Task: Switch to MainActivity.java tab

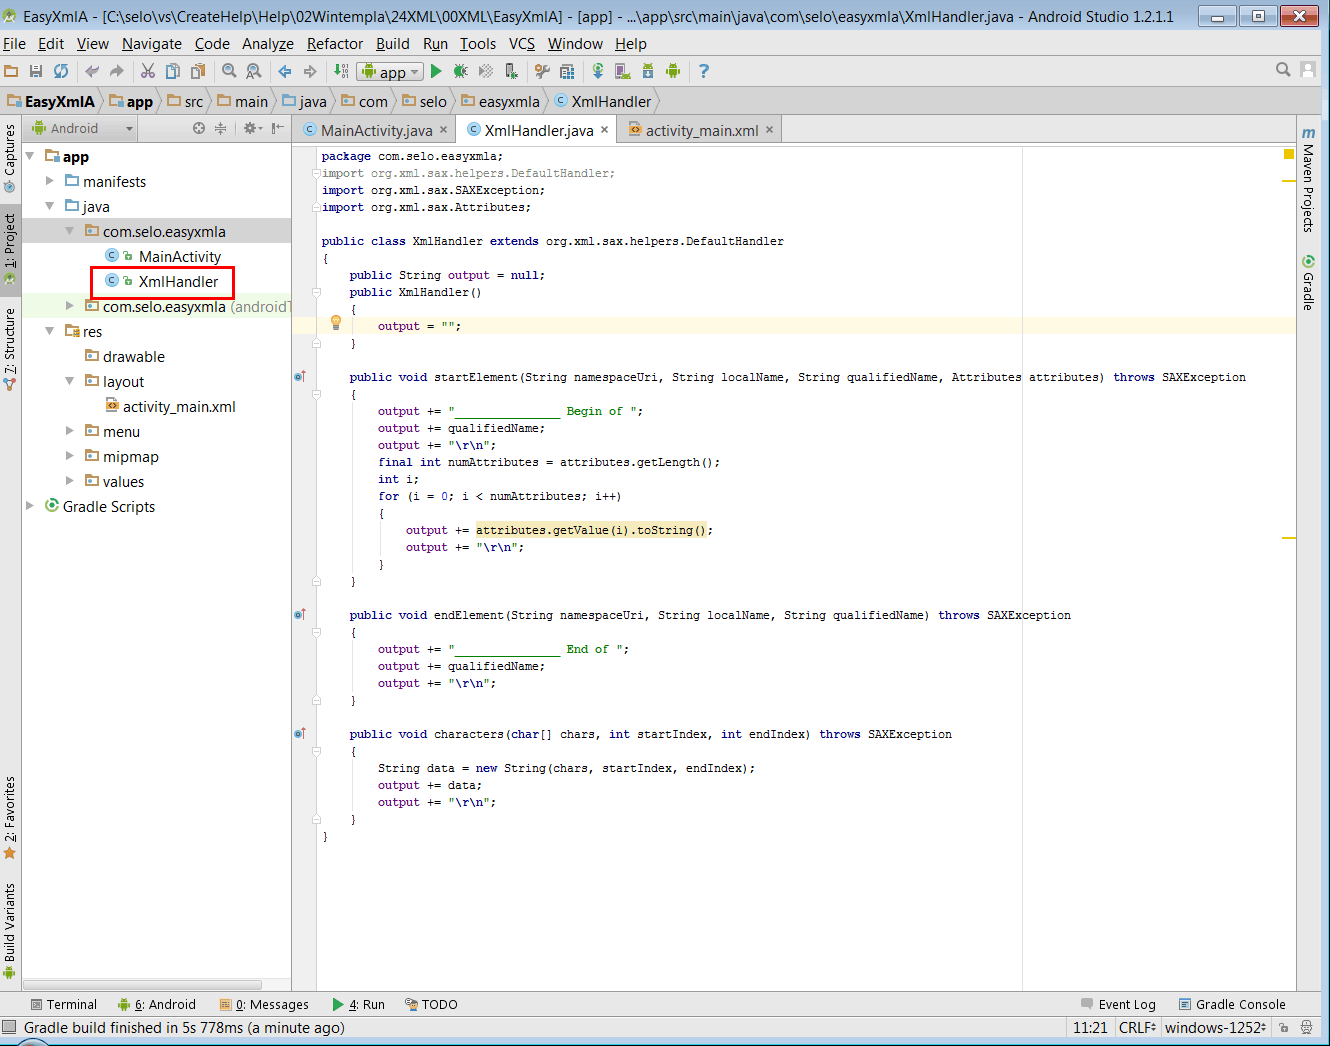Action: 376,130
